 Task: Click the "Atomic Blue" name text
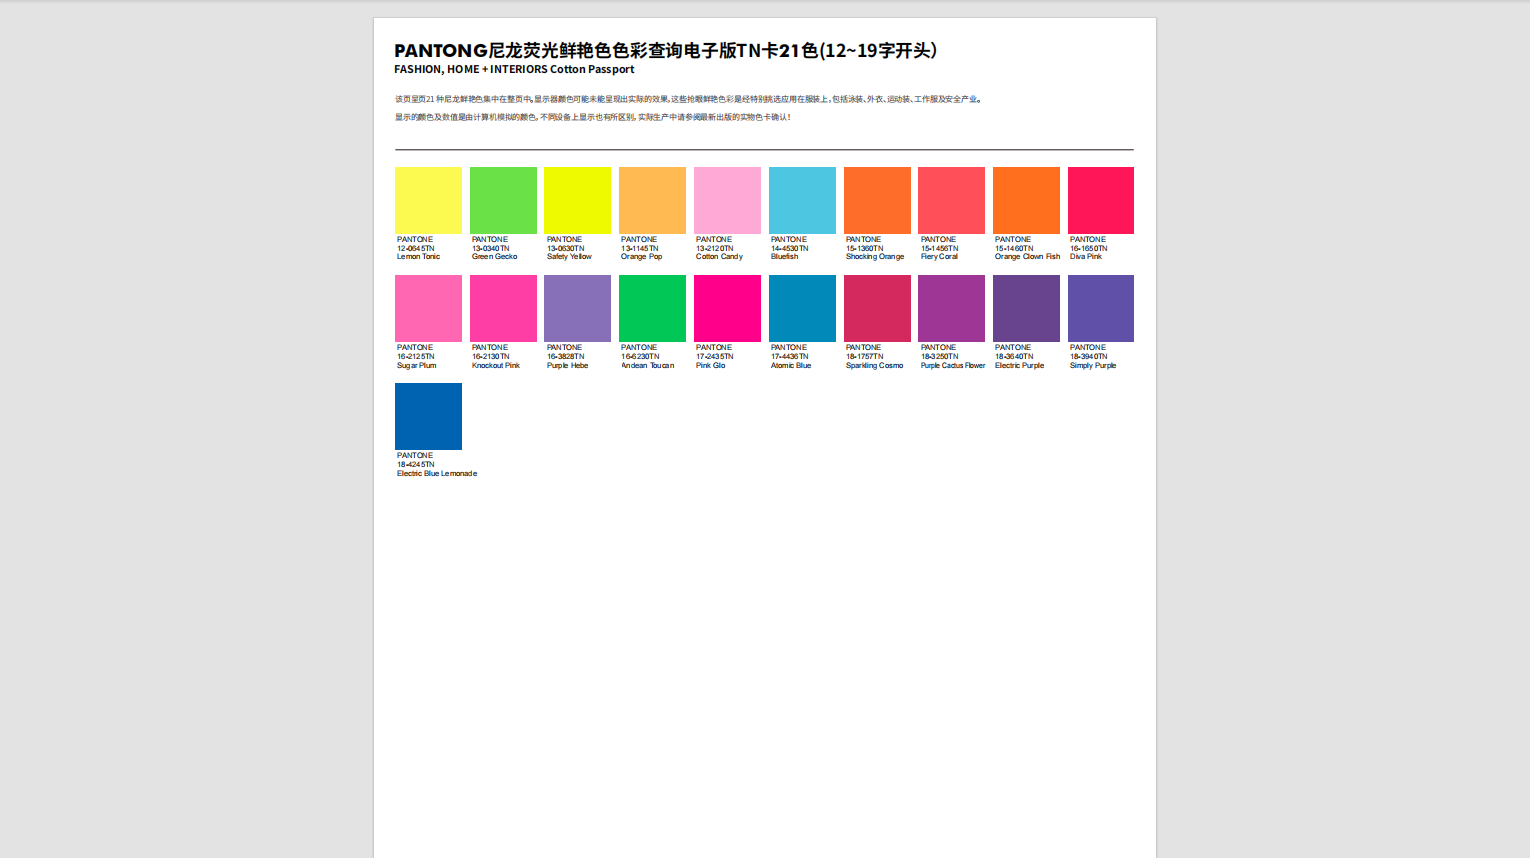click(x=790, y=365)
